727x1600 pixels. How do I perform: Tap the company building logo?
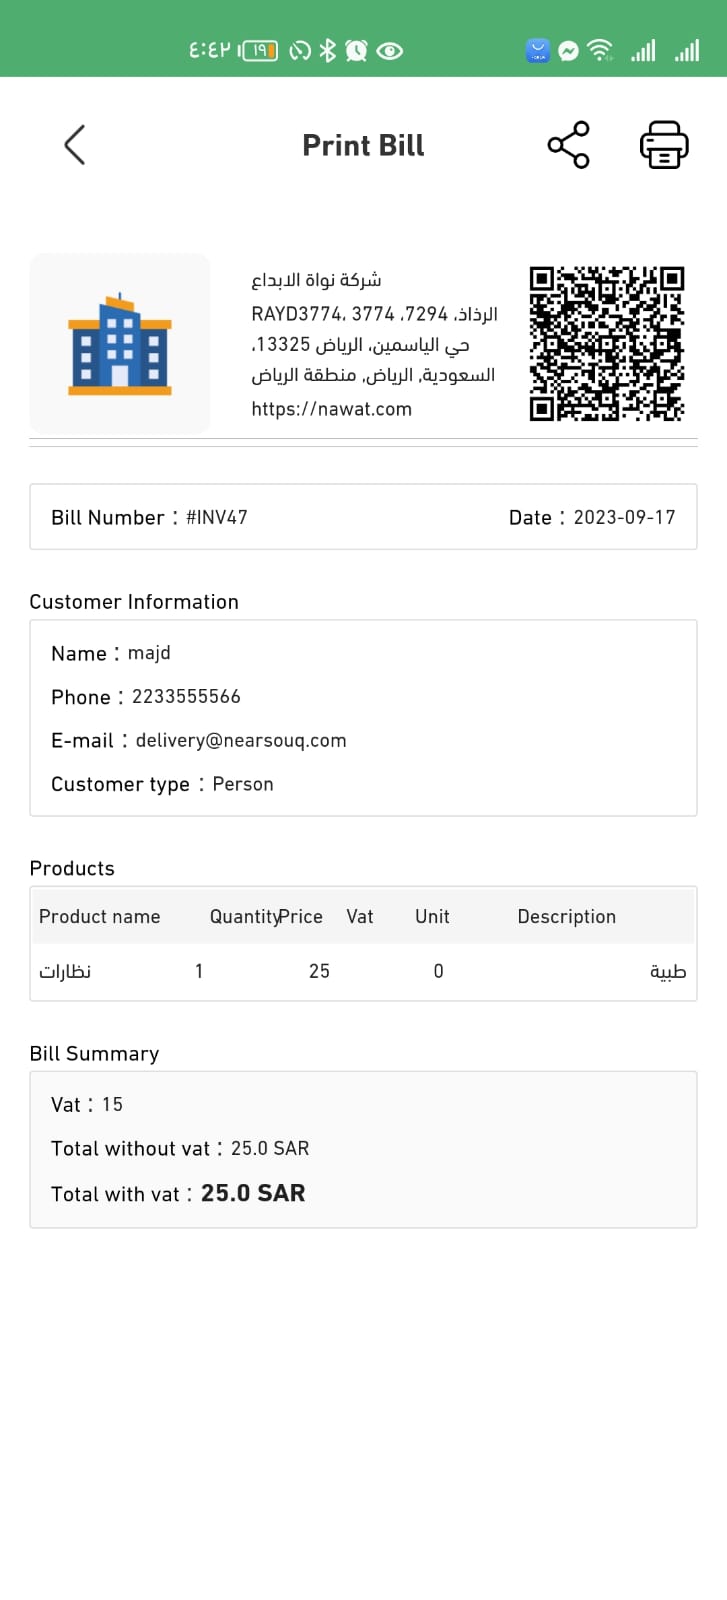(120, 343)
